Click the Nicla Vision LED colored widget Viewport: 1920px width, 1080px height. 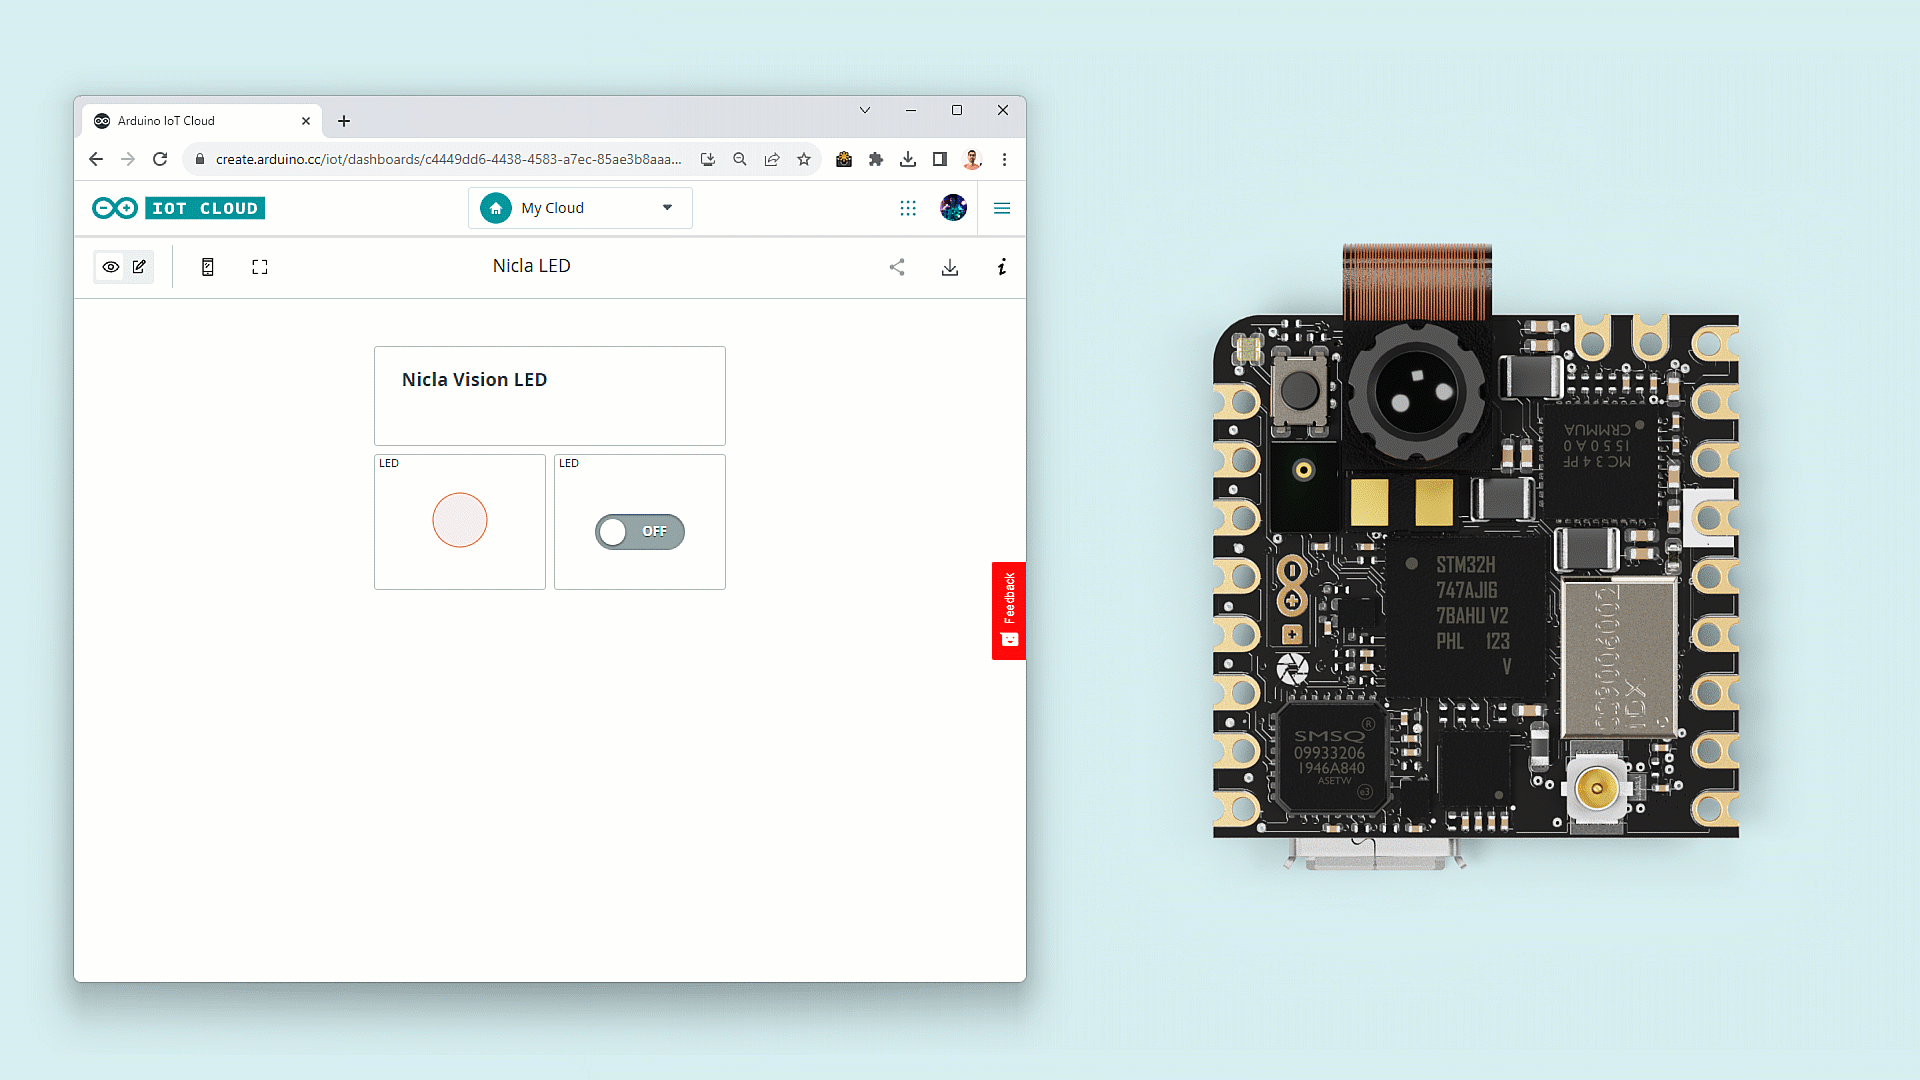coord(549,396)
